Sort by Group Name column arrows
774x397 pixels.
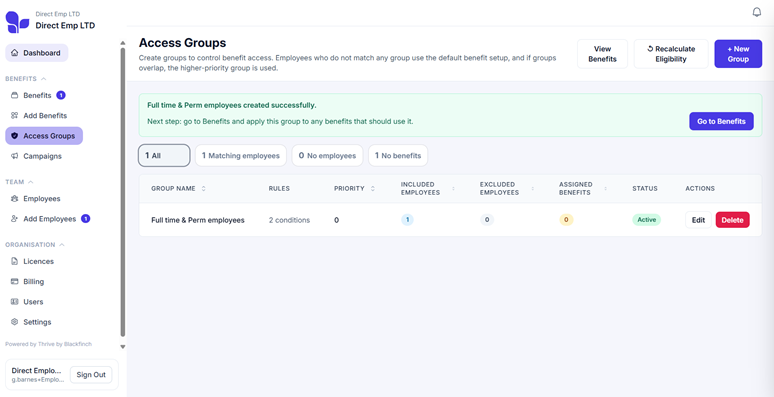pos(204,189)
